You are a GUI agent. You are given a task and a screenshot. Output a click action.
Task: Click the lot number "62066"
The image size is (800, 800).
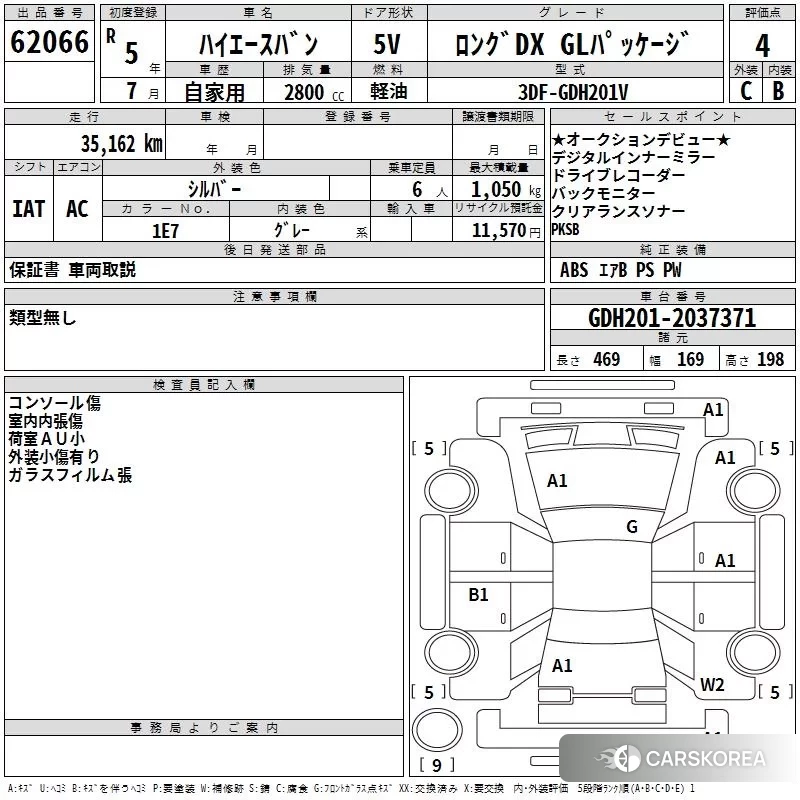coord(49,42)
